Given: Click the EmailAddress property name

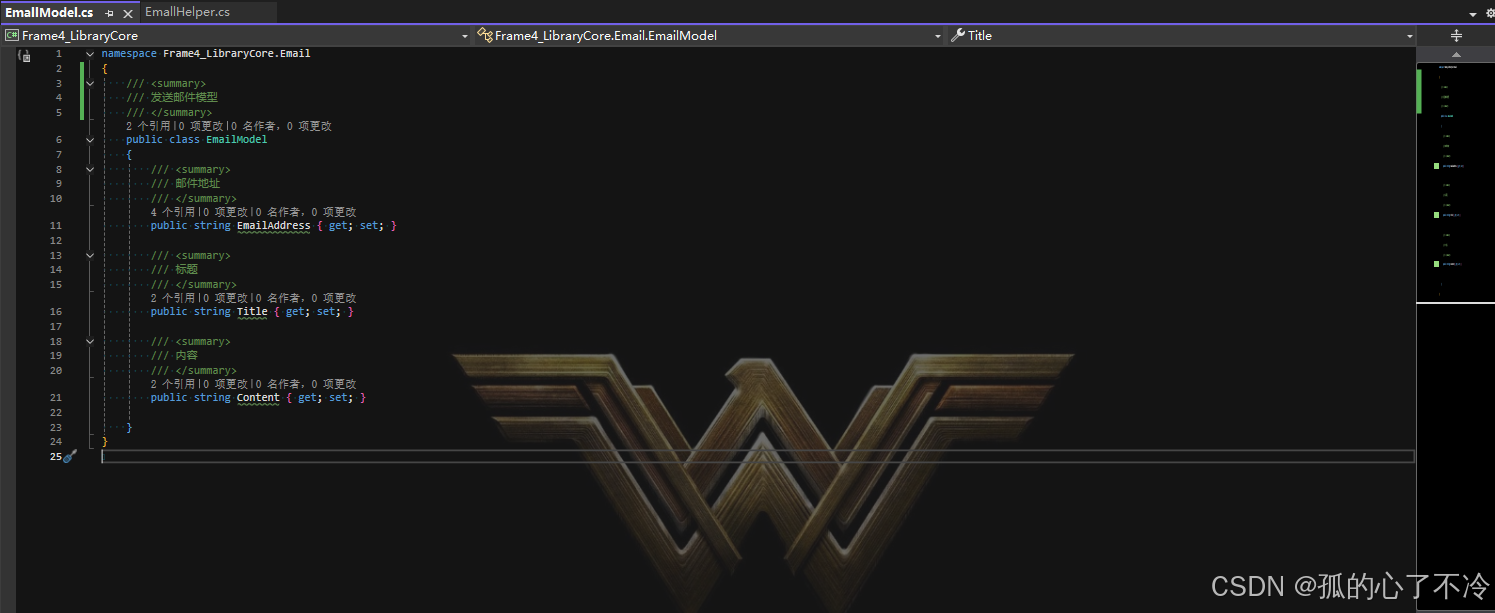Looking at the screenshot, I should (x=273, y=226).
